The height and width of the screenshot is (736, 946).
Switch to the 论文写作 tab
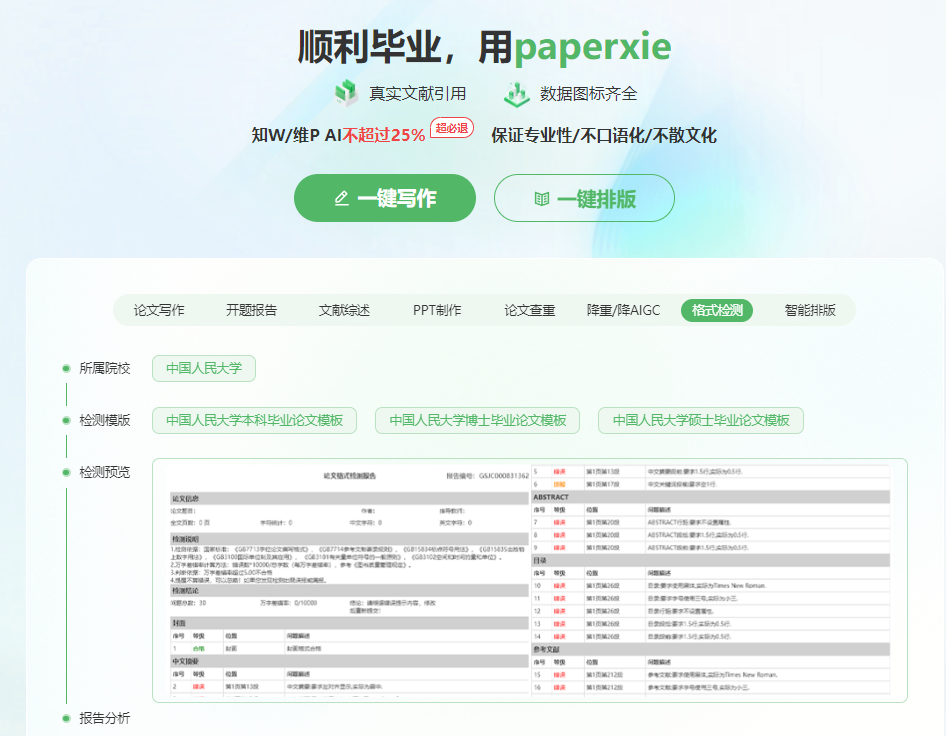tap(159, 310)
